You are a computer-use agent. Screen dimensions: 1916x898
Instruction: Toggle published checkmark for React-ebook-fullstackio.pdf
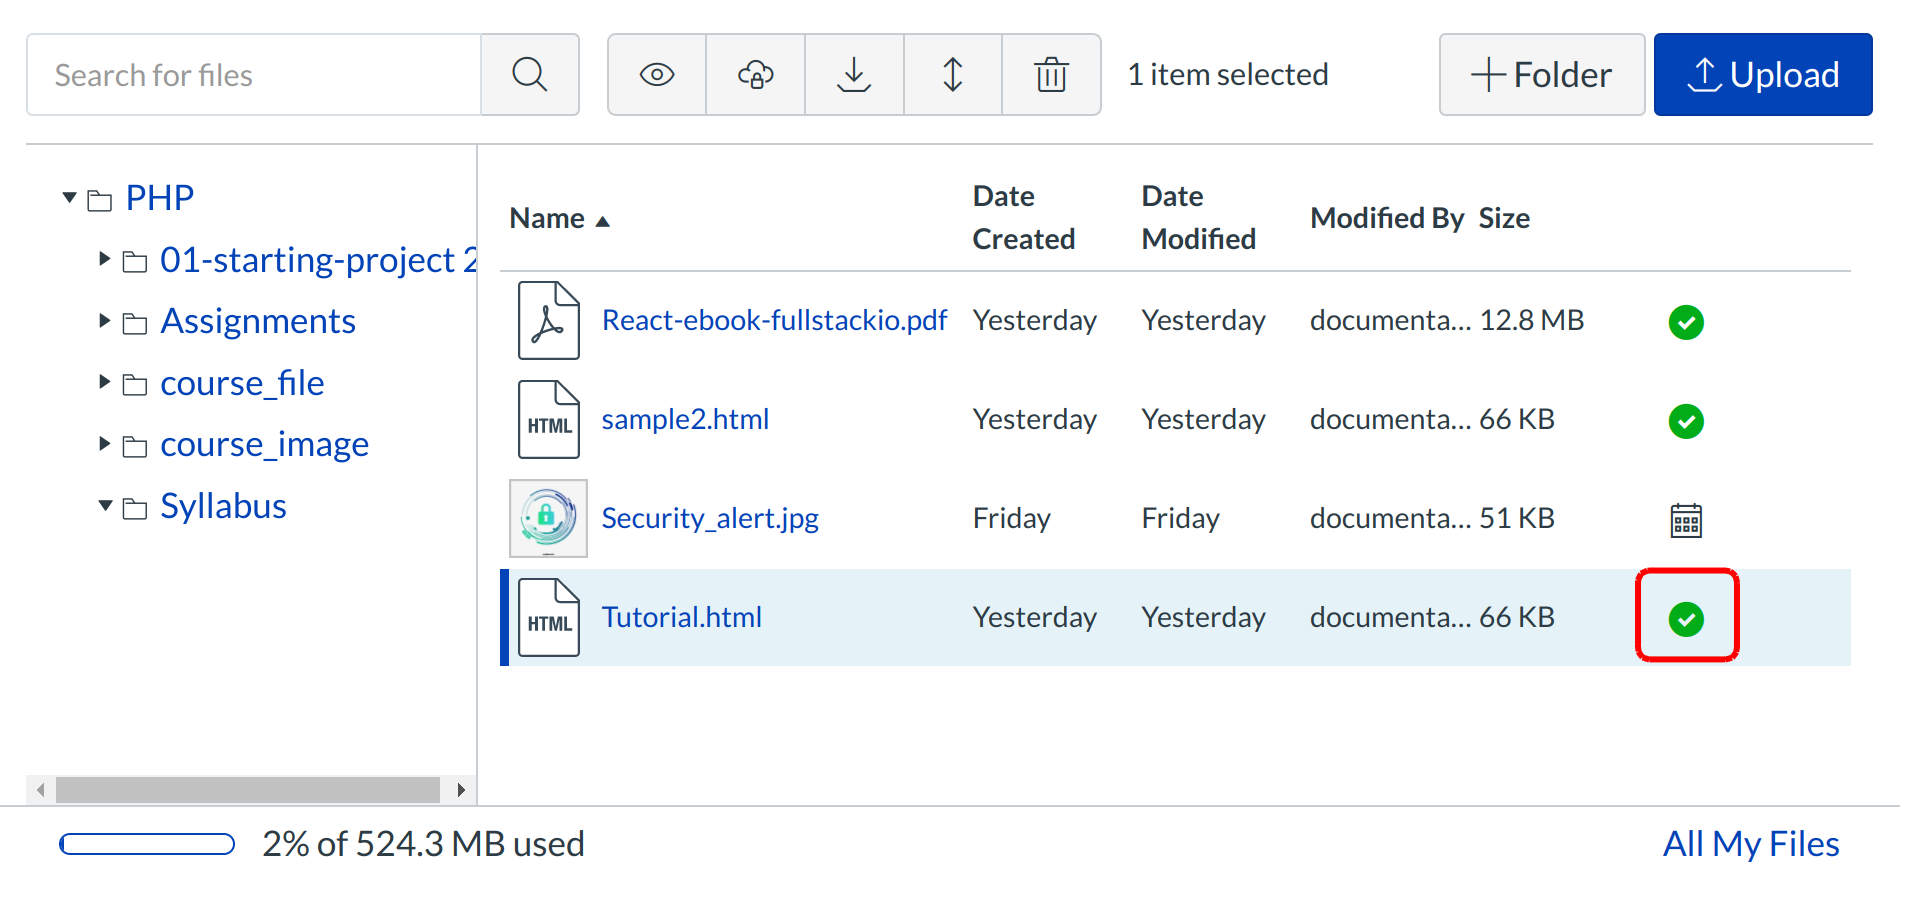(x=1686, y=322)
